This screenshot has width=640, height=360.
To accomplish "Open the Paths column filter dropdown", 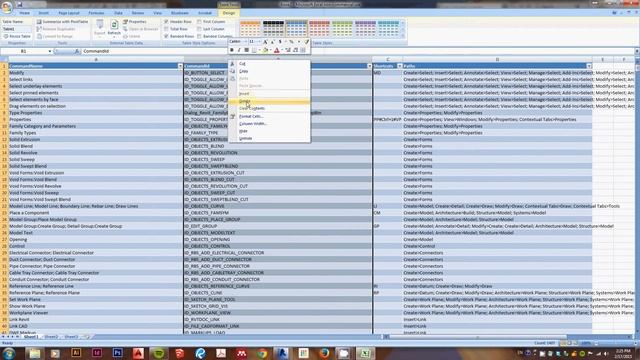I will pos(589,66).
